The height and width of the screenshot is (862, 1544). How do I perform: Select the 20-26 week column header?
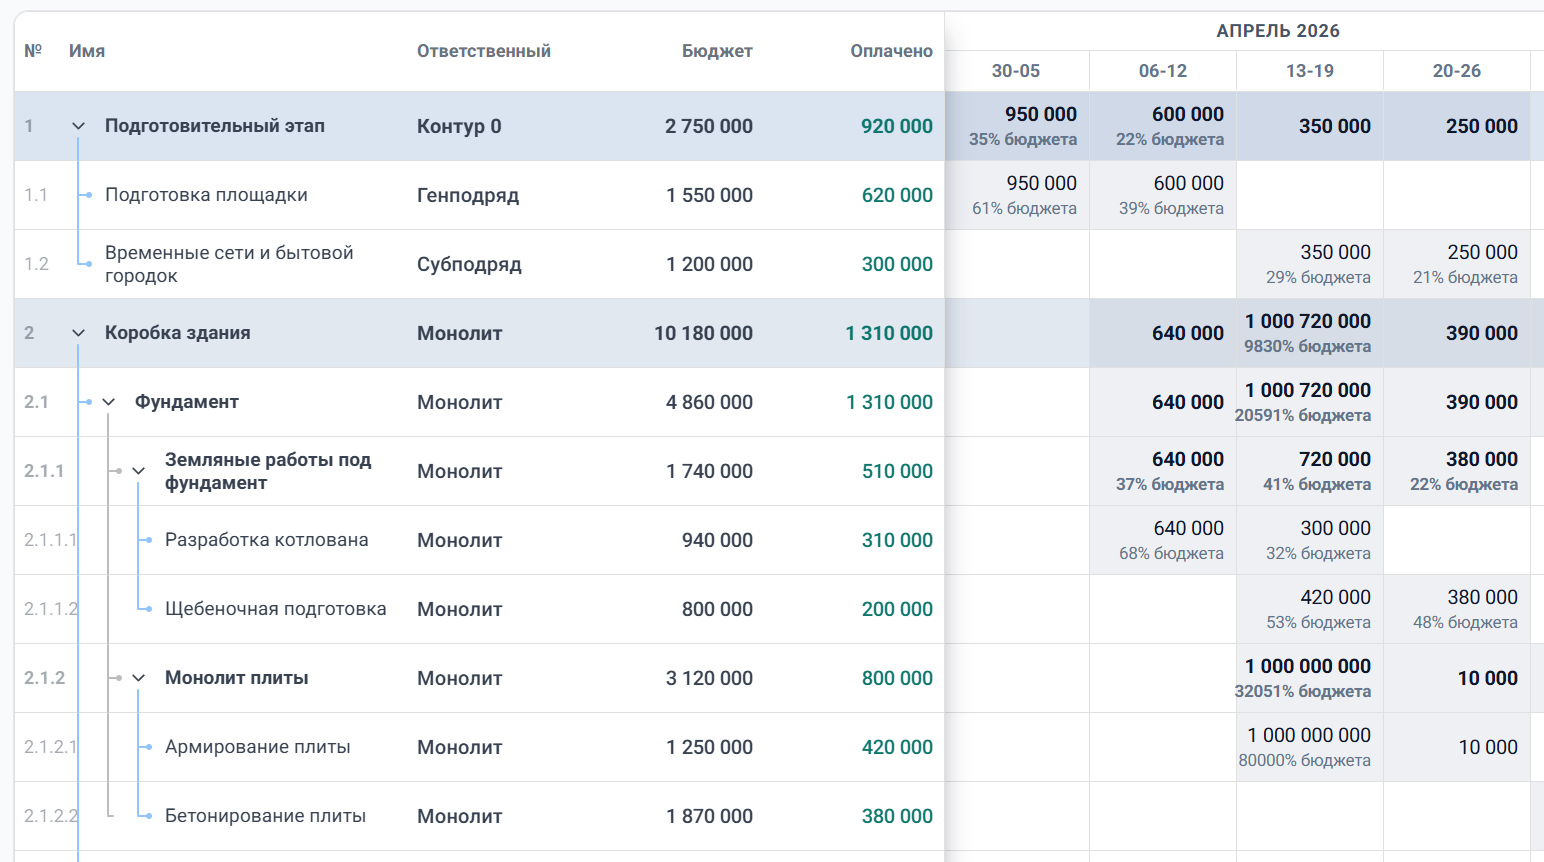tap(1457, 71)
